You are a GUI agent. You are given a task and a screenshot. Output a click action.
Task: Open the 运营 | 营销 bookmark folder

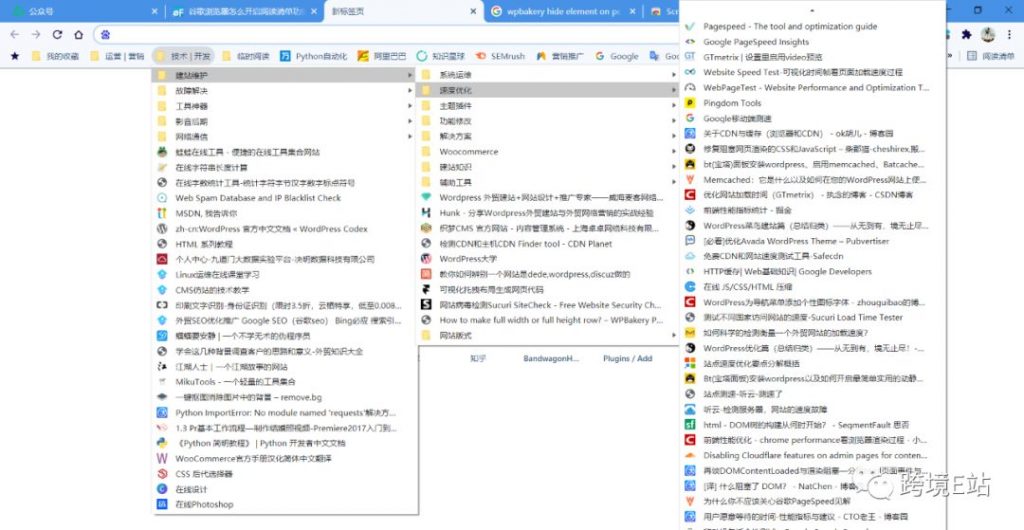point(118,56)
